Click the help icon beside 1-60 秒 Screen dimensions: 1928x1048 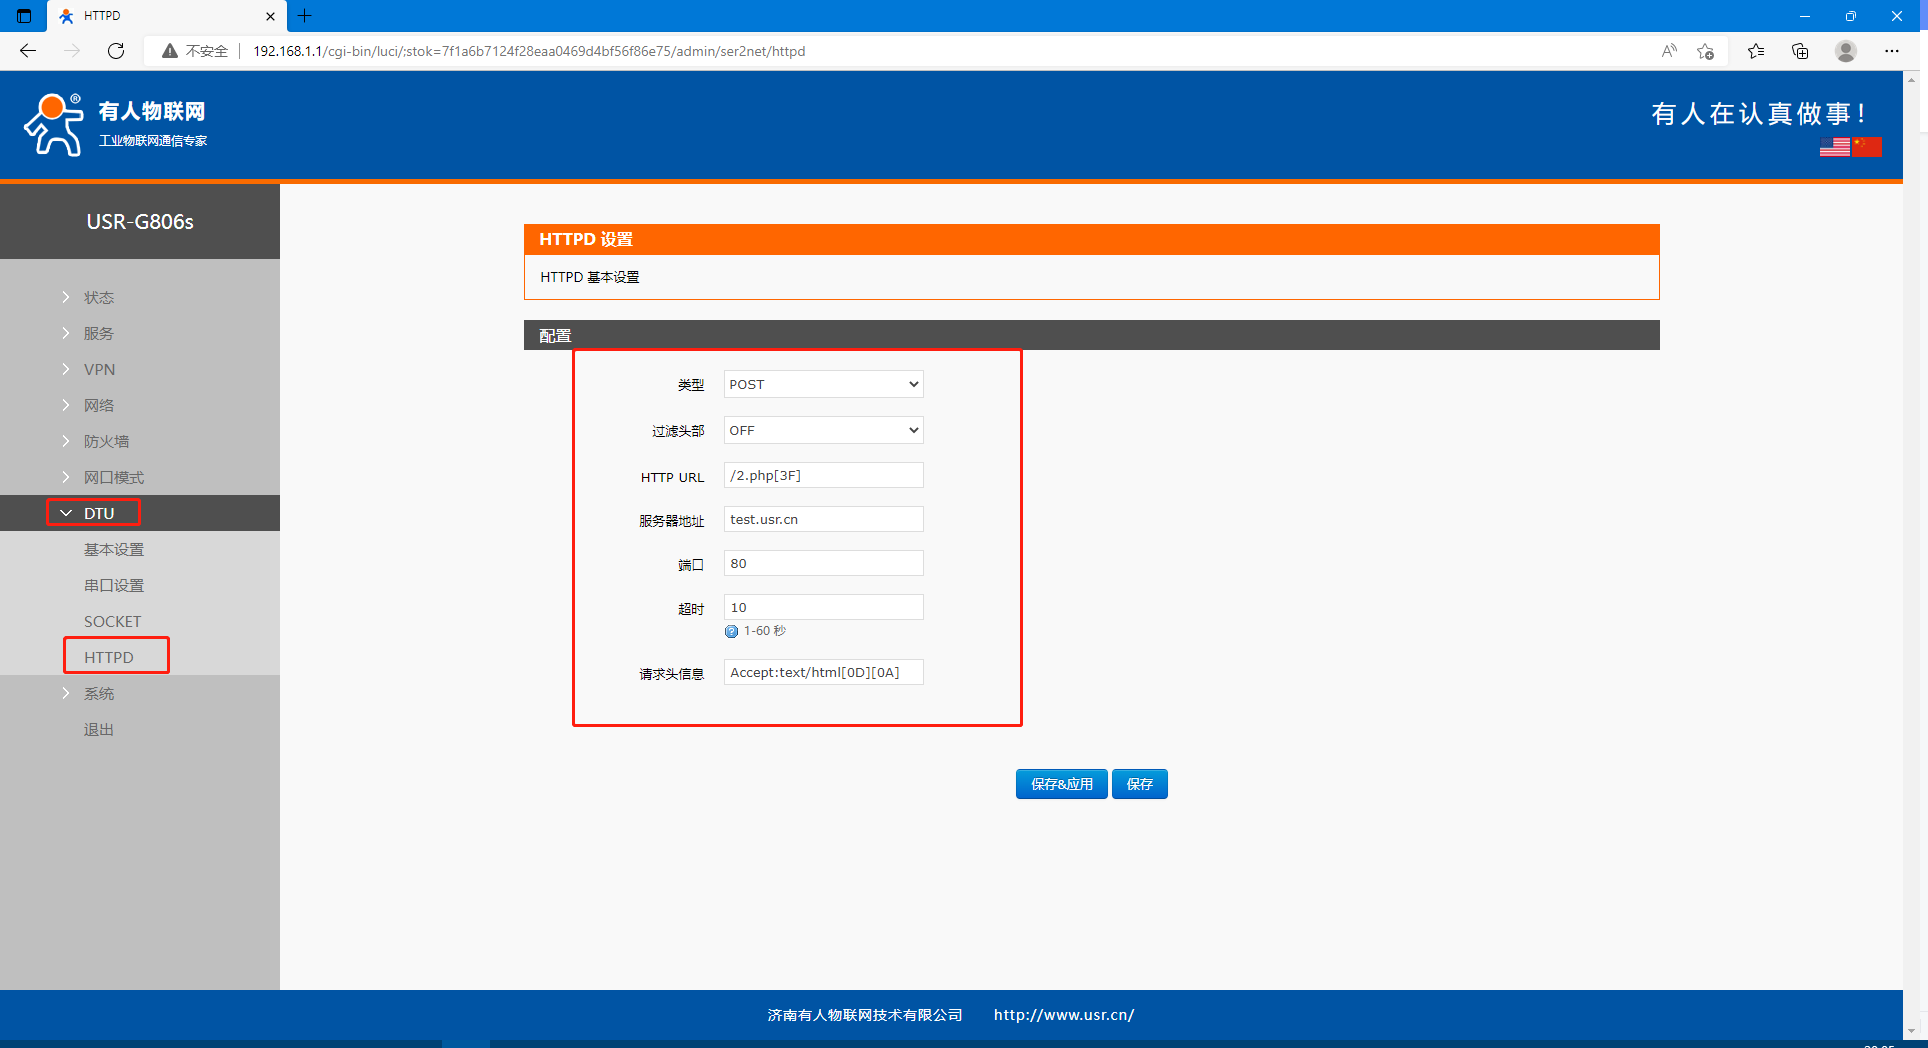pos(731,631)
